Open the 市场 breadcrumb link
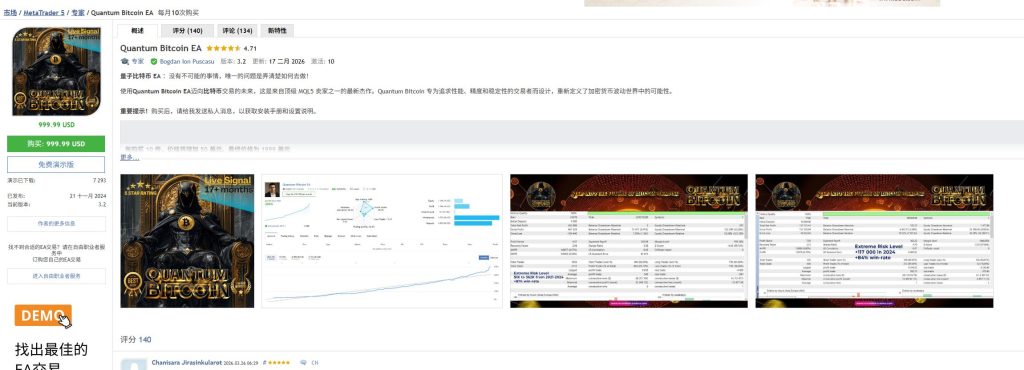Screen dimensions: 1024x370 click(x=10, y=12)
